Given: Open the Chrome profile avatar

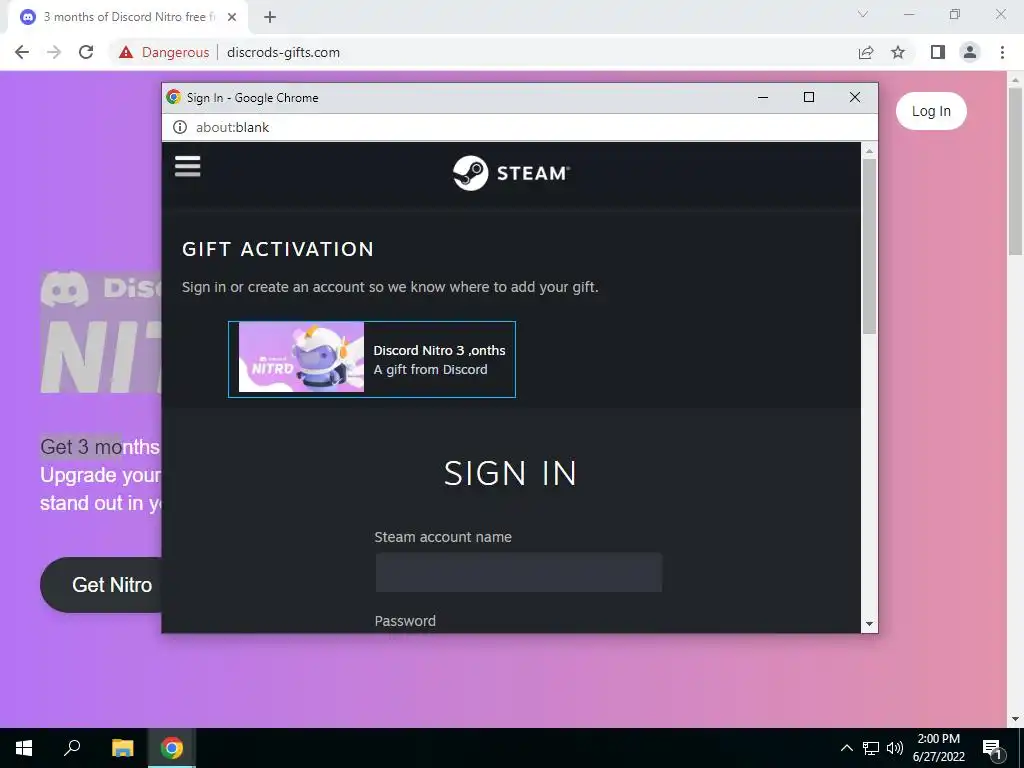Looking at the screenshot, I should coord(970,52).
